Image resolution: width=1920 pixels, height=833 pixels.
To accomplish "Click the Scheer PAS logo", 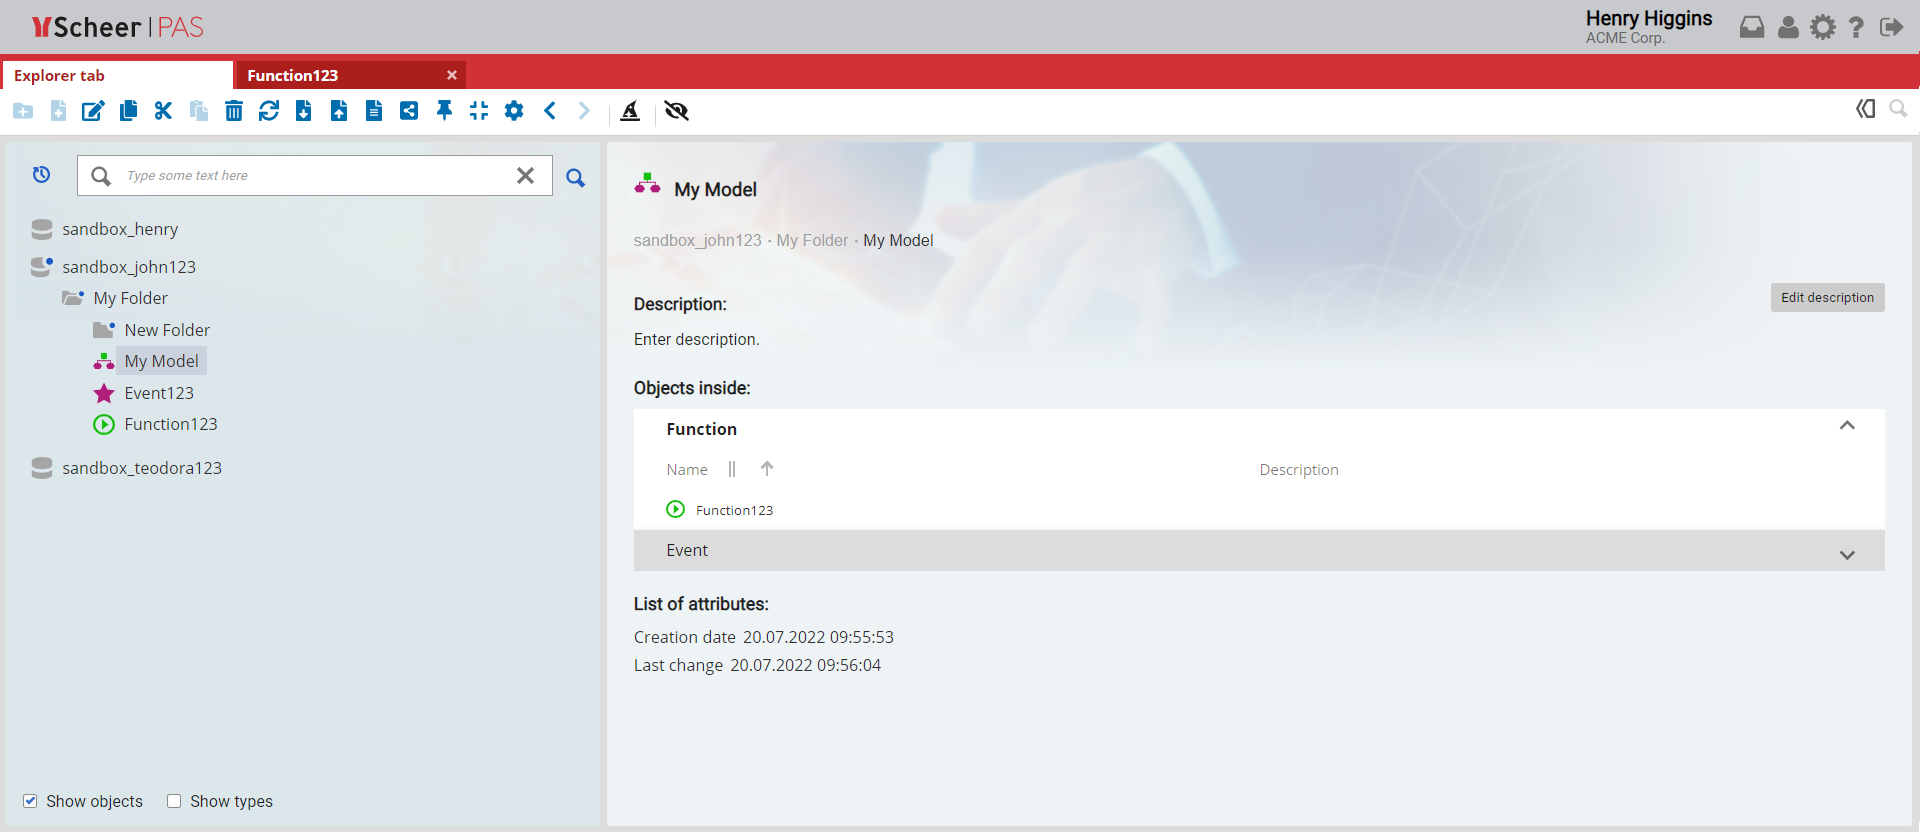I will [118, 27].
